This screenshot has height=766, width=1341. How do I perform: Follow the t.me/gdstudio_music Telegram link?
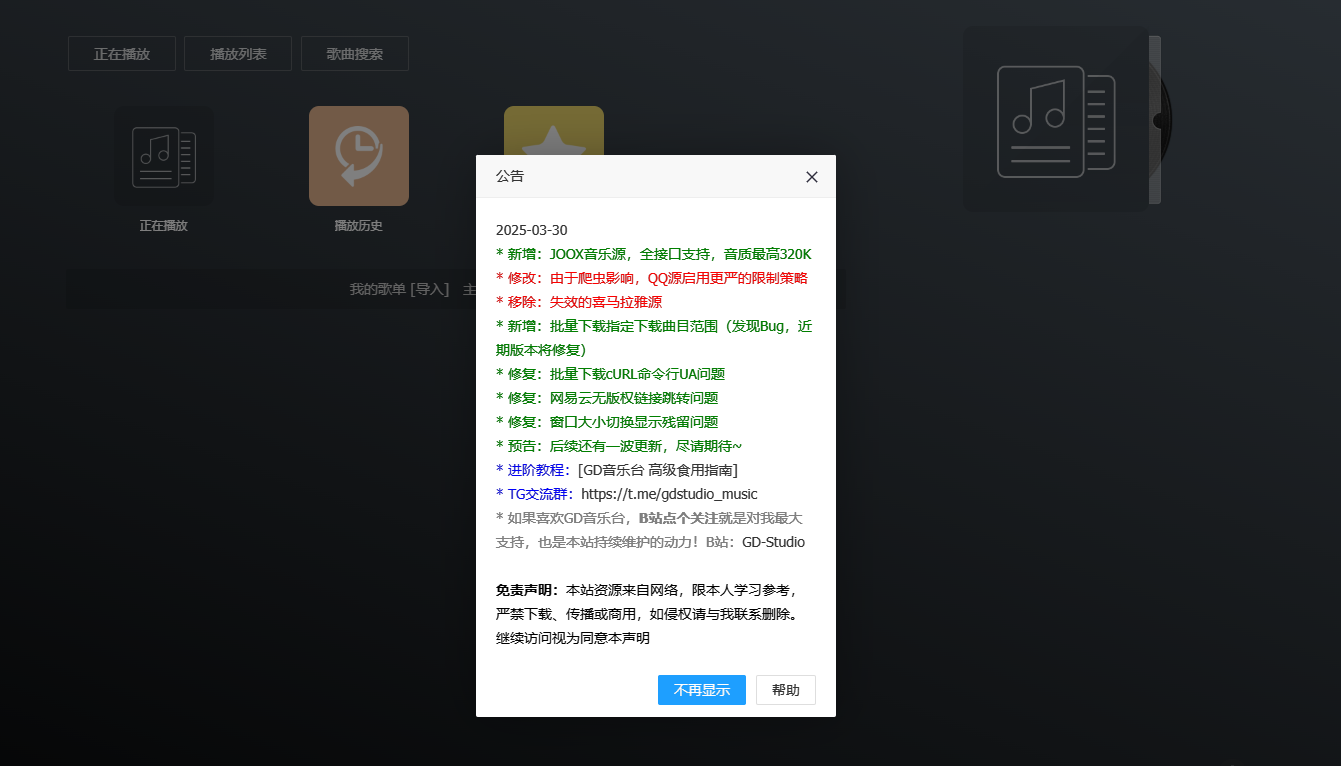point(669,494)
